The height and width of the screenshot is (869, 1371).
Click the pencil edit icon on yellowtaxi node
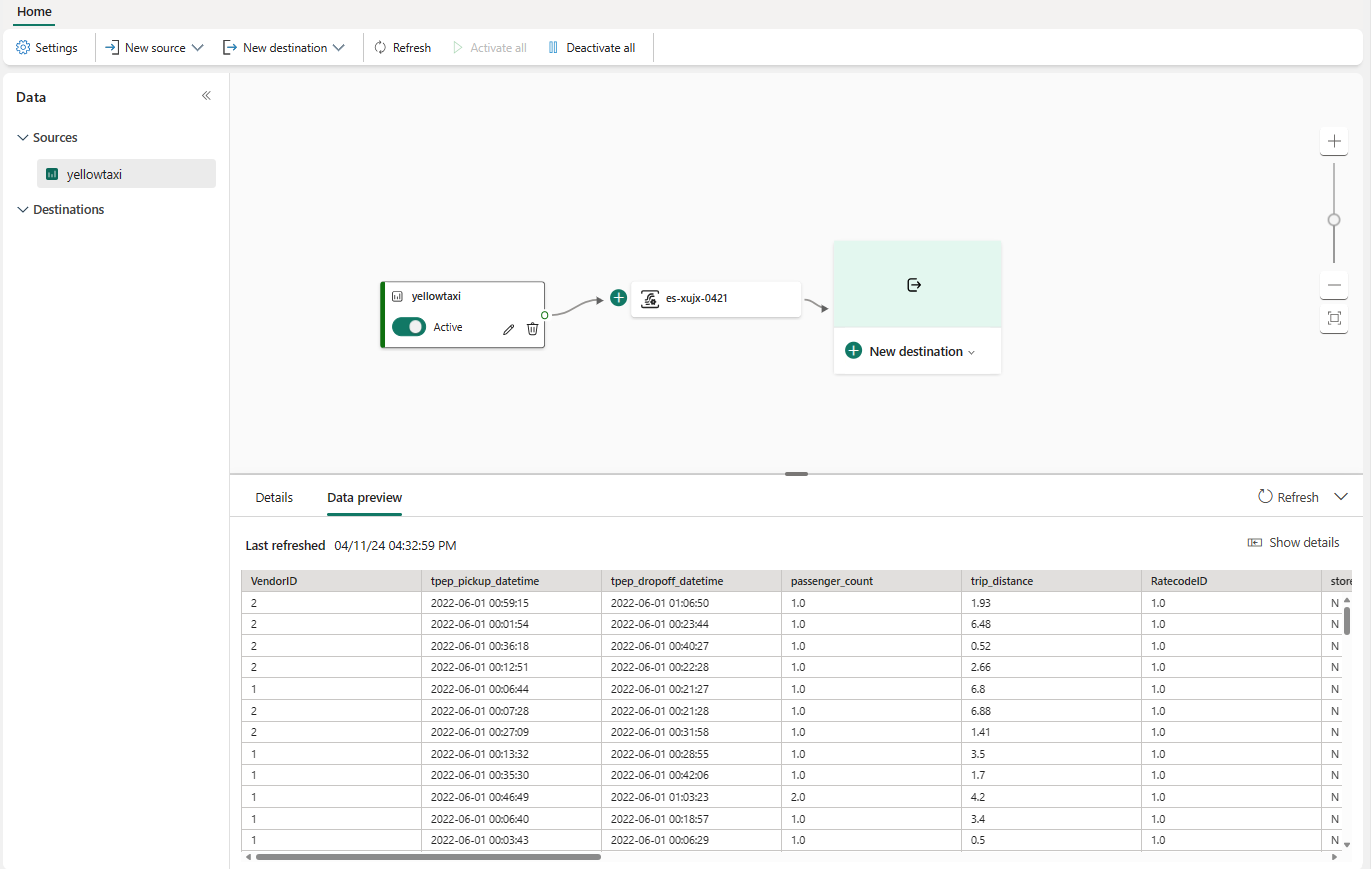[x=508, y=329]
